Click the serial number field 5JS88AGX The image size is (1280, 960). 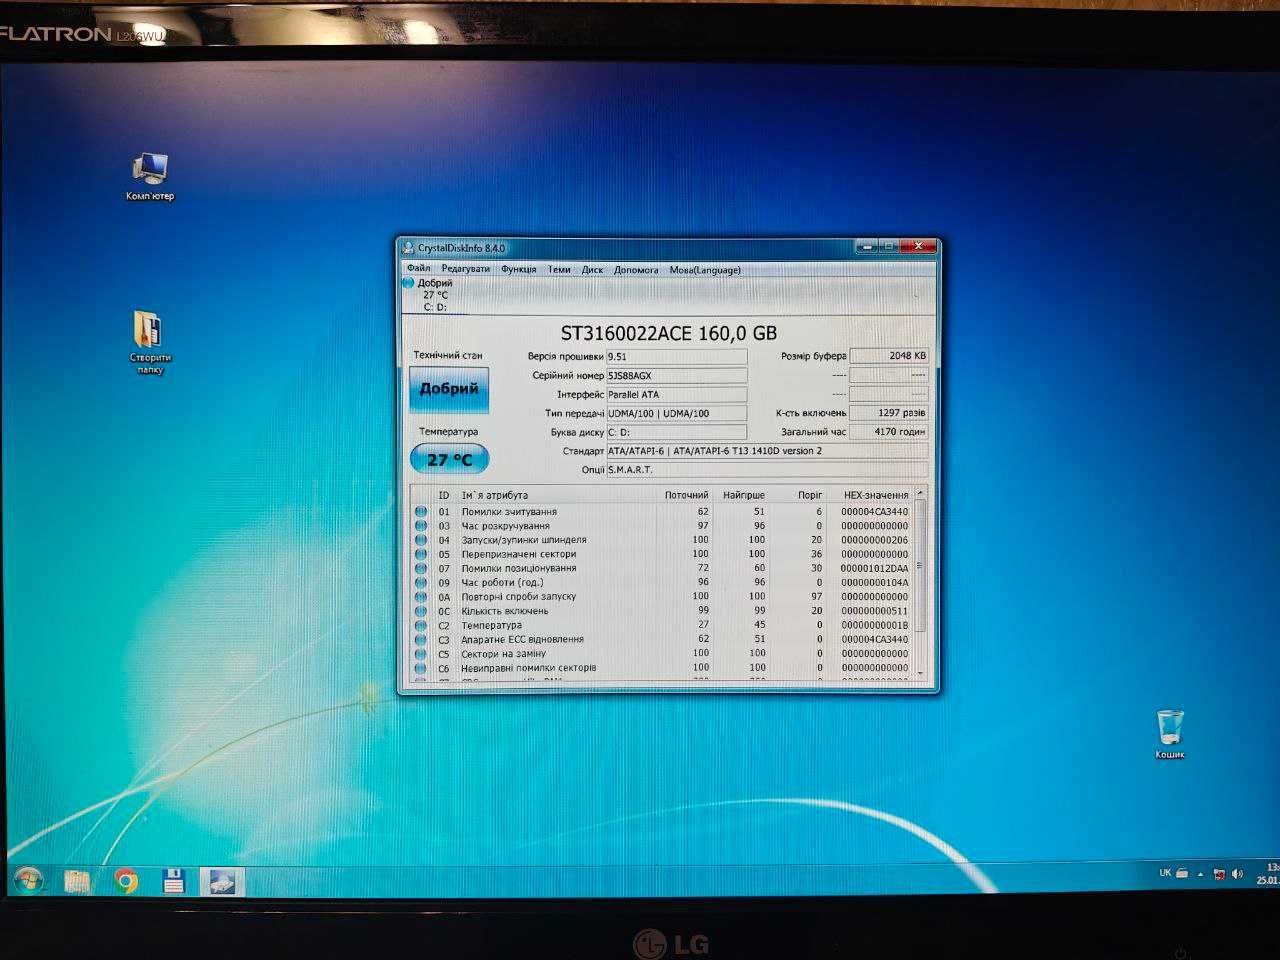(676, 375)
